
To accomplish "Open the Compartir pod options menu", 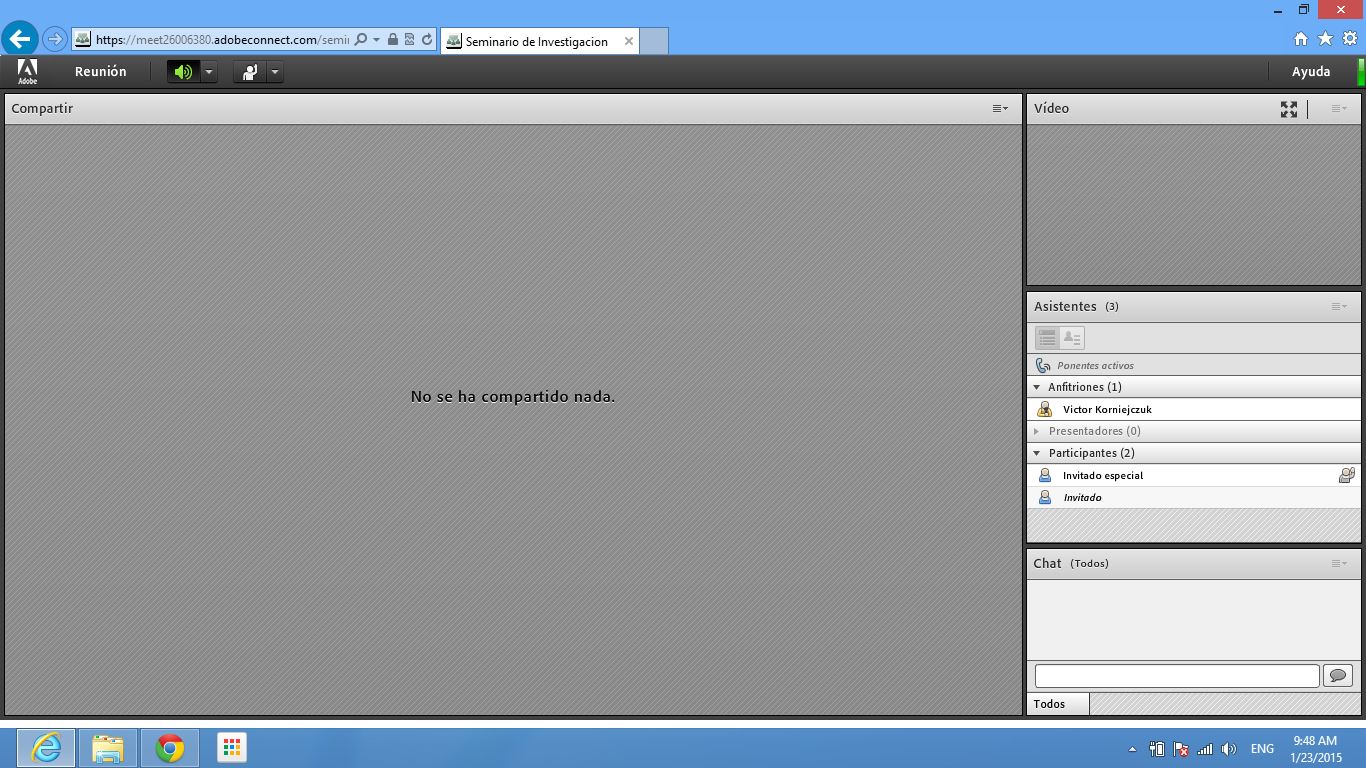I will click(1000, 108).
